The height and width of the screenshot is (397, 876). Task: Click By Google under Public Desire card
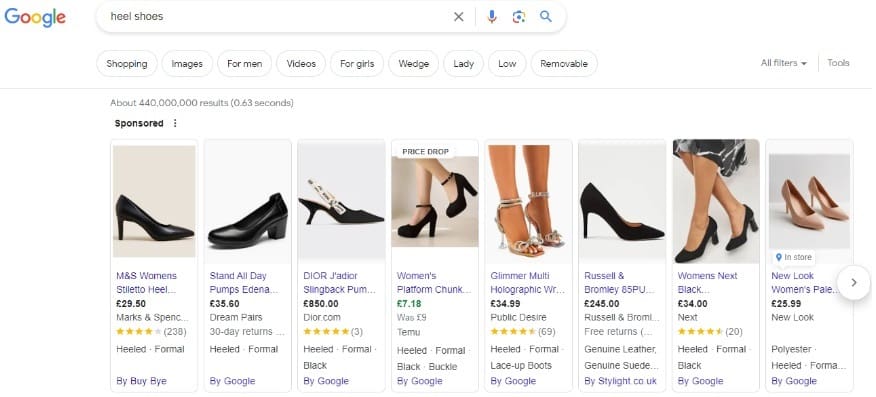(513, 381)
